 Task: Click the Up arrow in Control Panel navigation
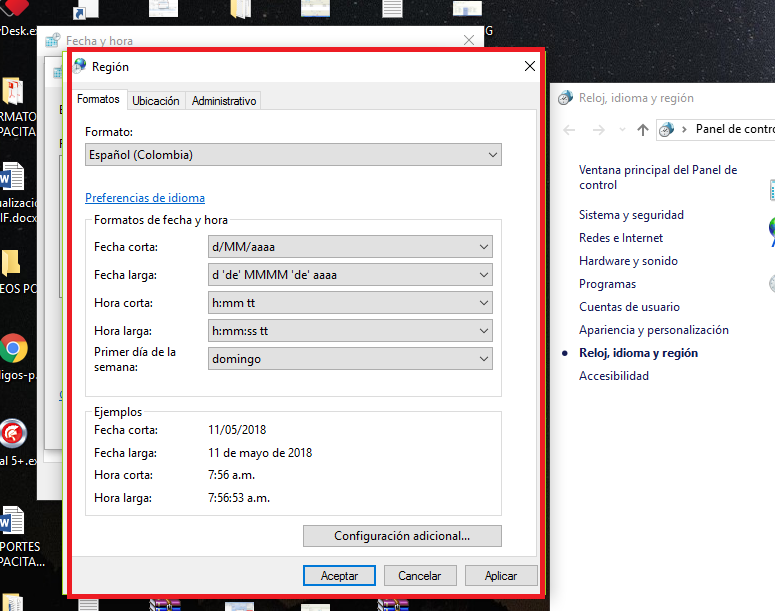tap(643, 130)
